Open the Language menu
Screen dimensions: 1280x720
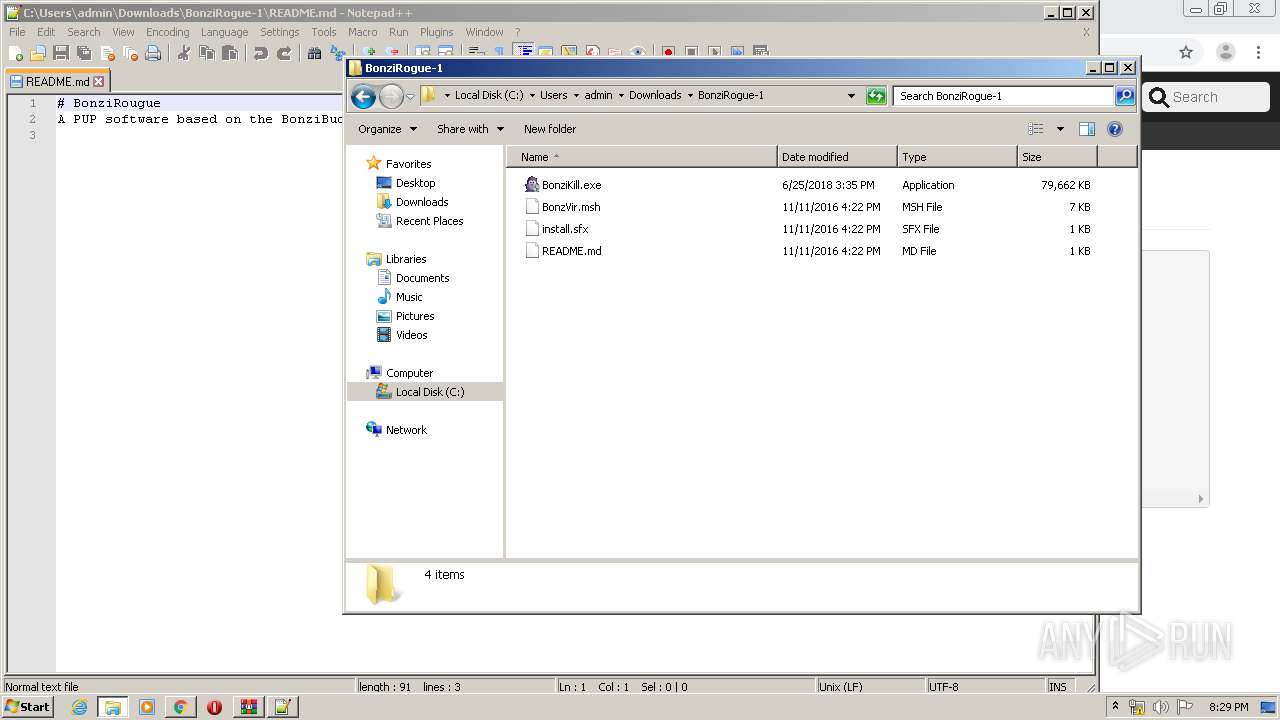click(x=224, y=32)
